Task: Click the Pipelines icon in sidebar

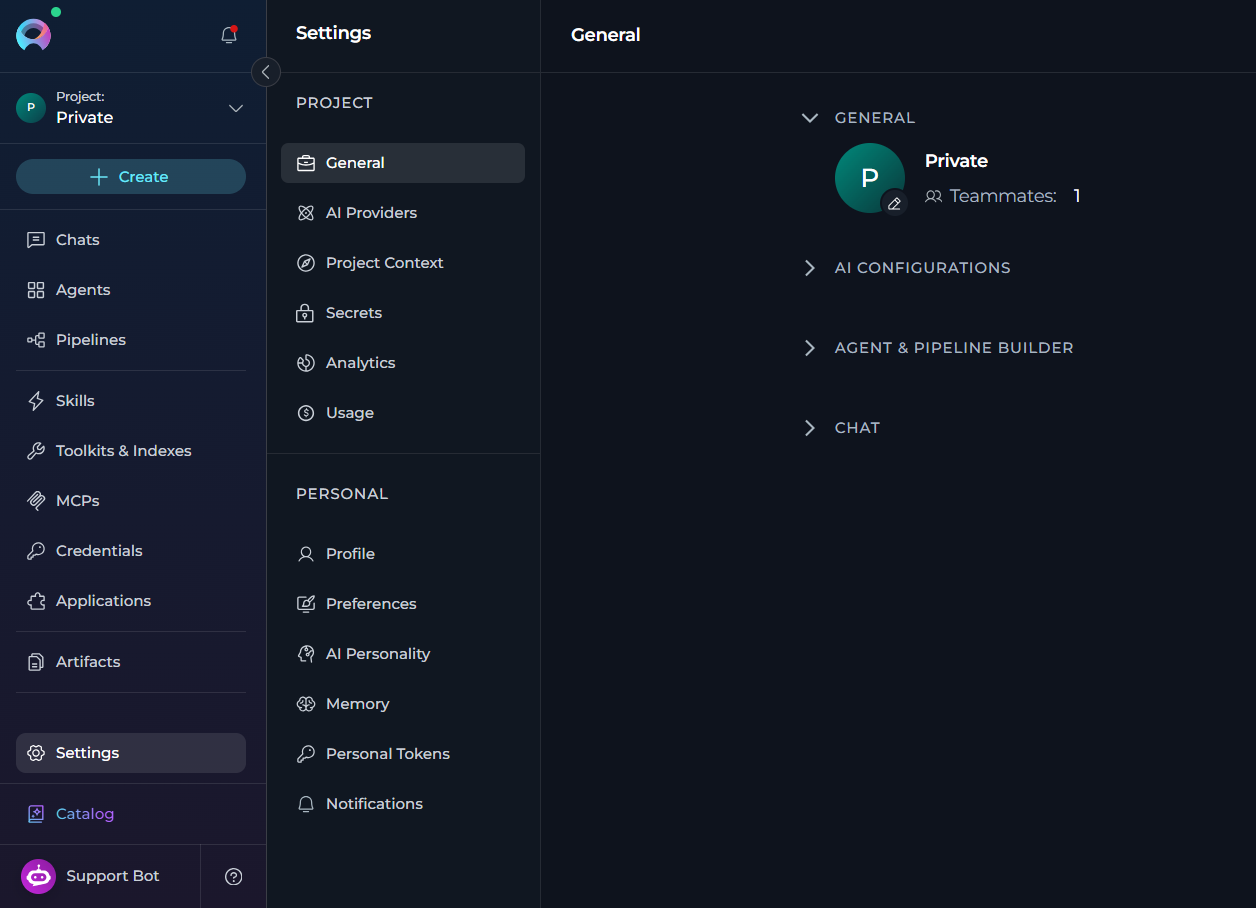Action: pos(36,340)
